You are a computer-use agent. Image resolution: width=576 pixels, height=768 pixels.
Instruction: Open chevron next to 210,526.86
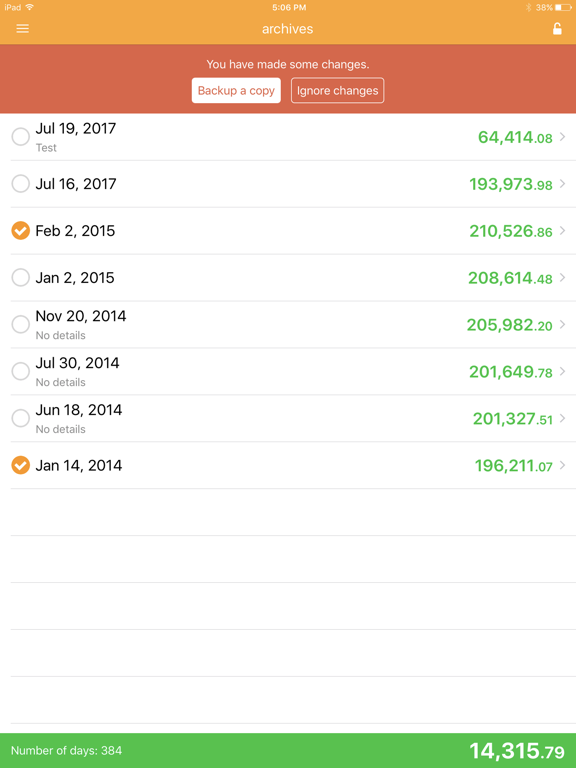[562, 231]
